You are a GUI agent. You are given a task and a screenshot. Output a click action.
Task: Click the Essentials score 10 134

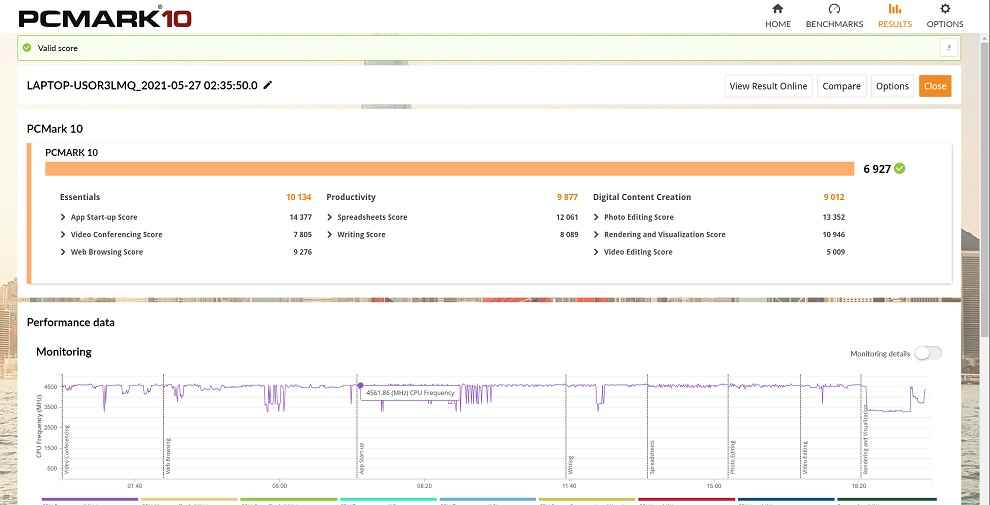click(x=299, y=197)
